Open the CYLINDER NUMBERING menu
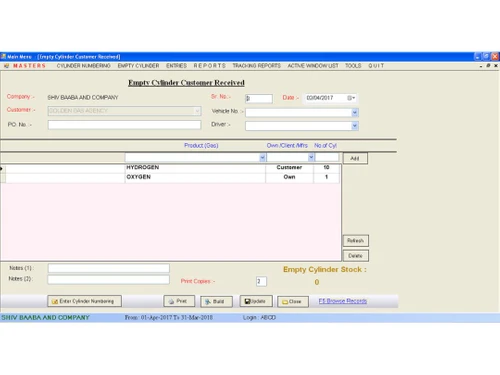 83,66
